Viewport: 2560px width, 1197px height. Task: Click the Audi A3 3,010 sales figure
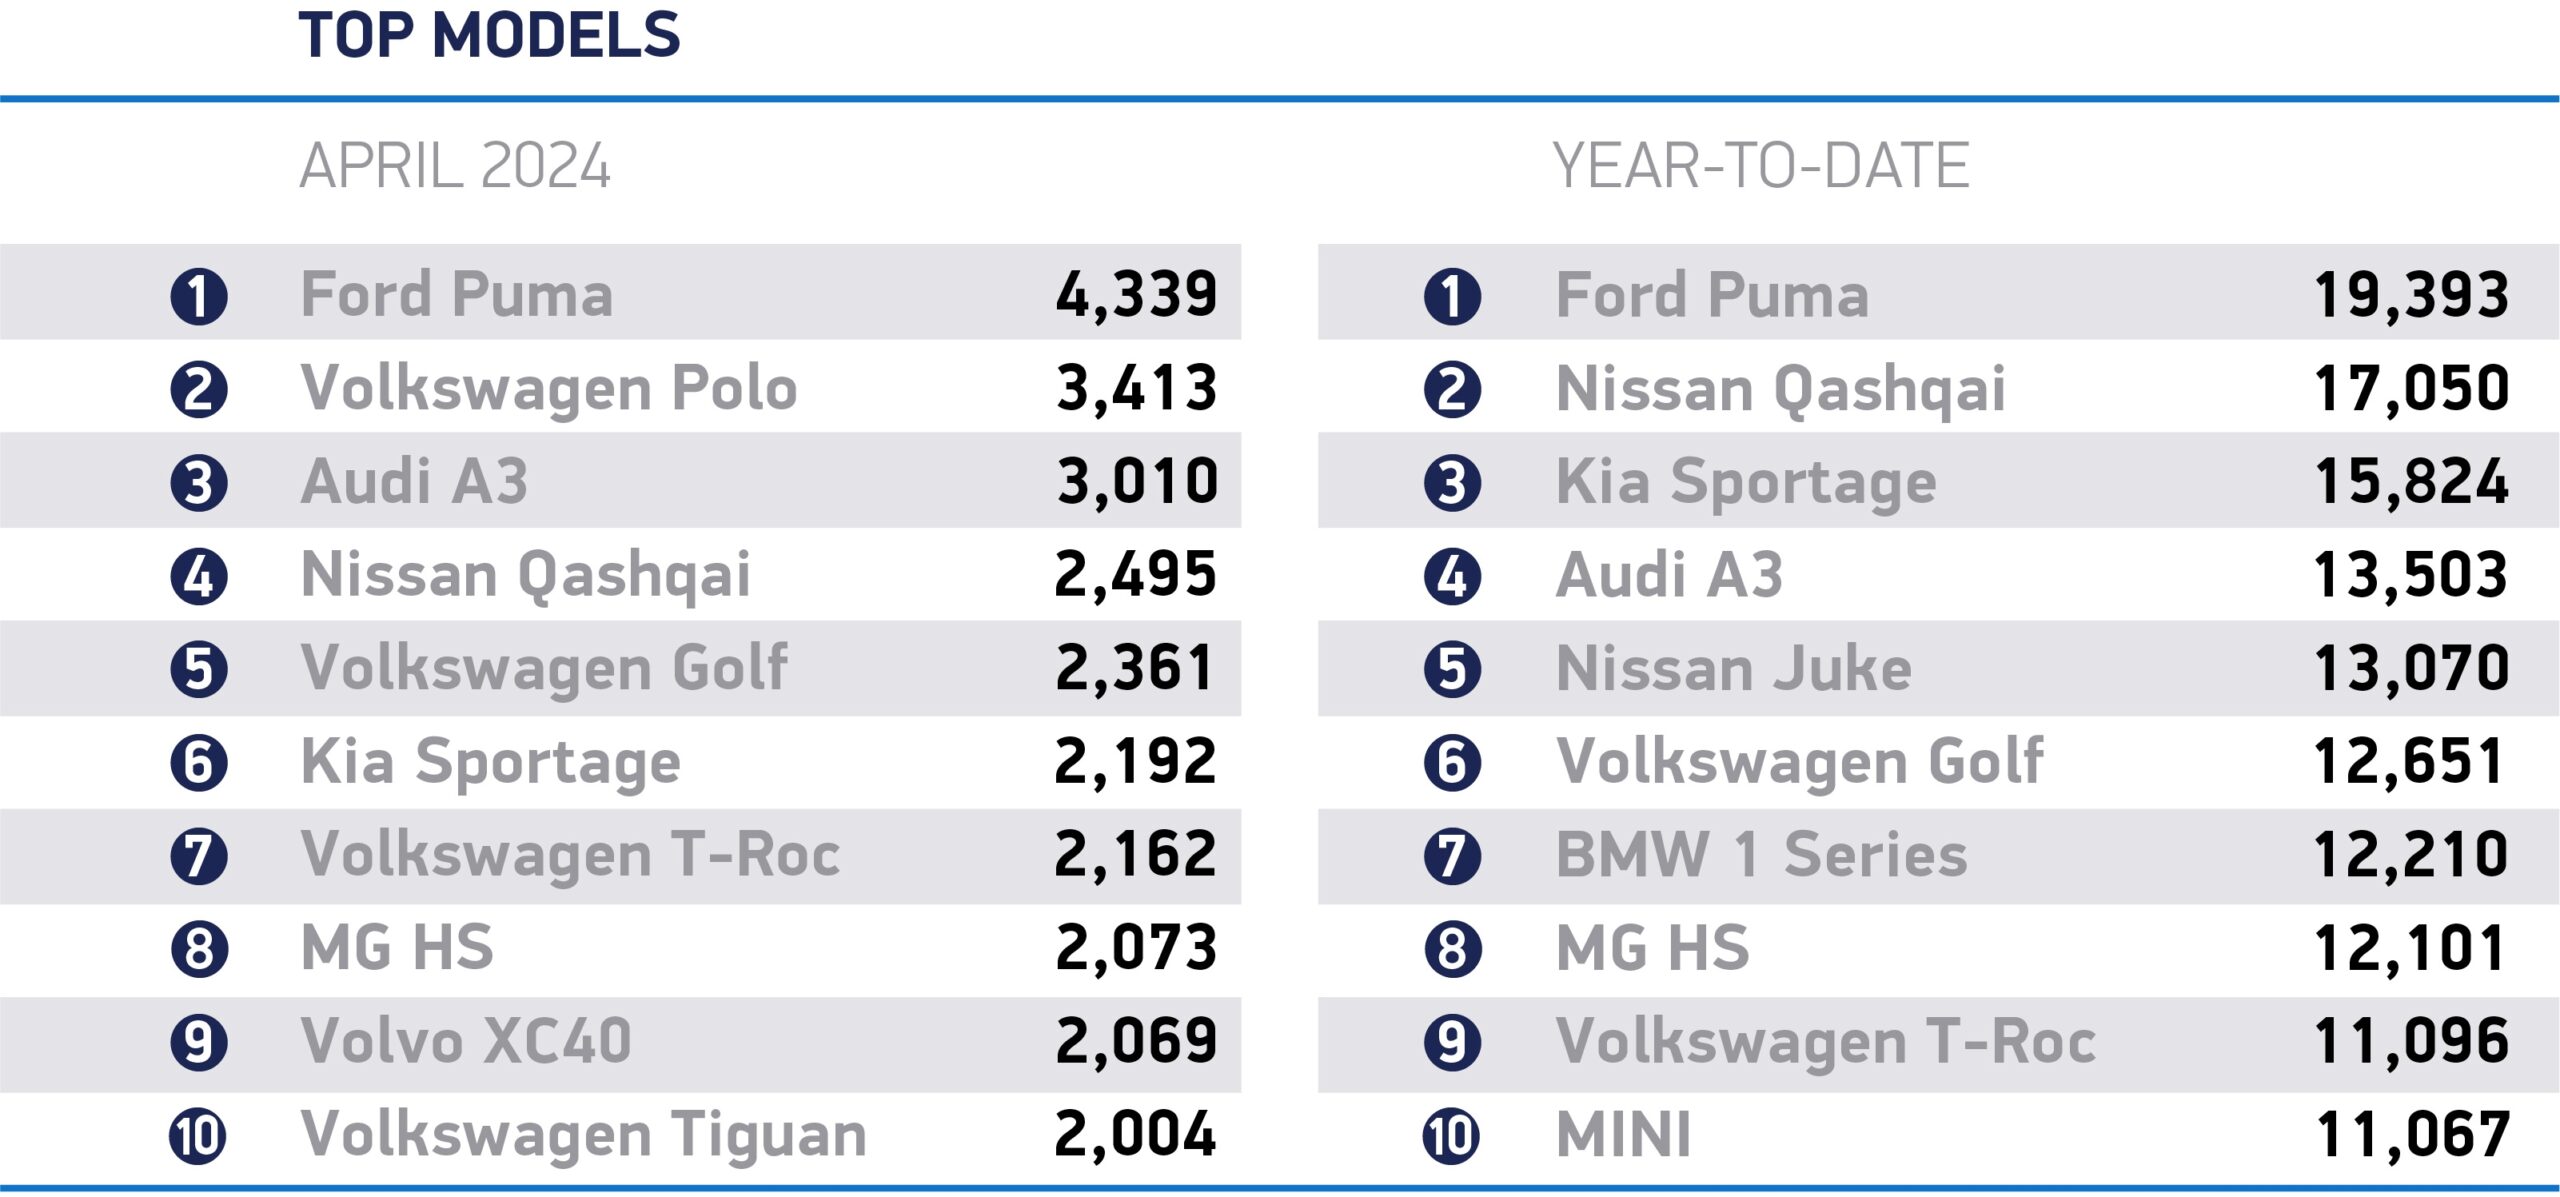1137,482
